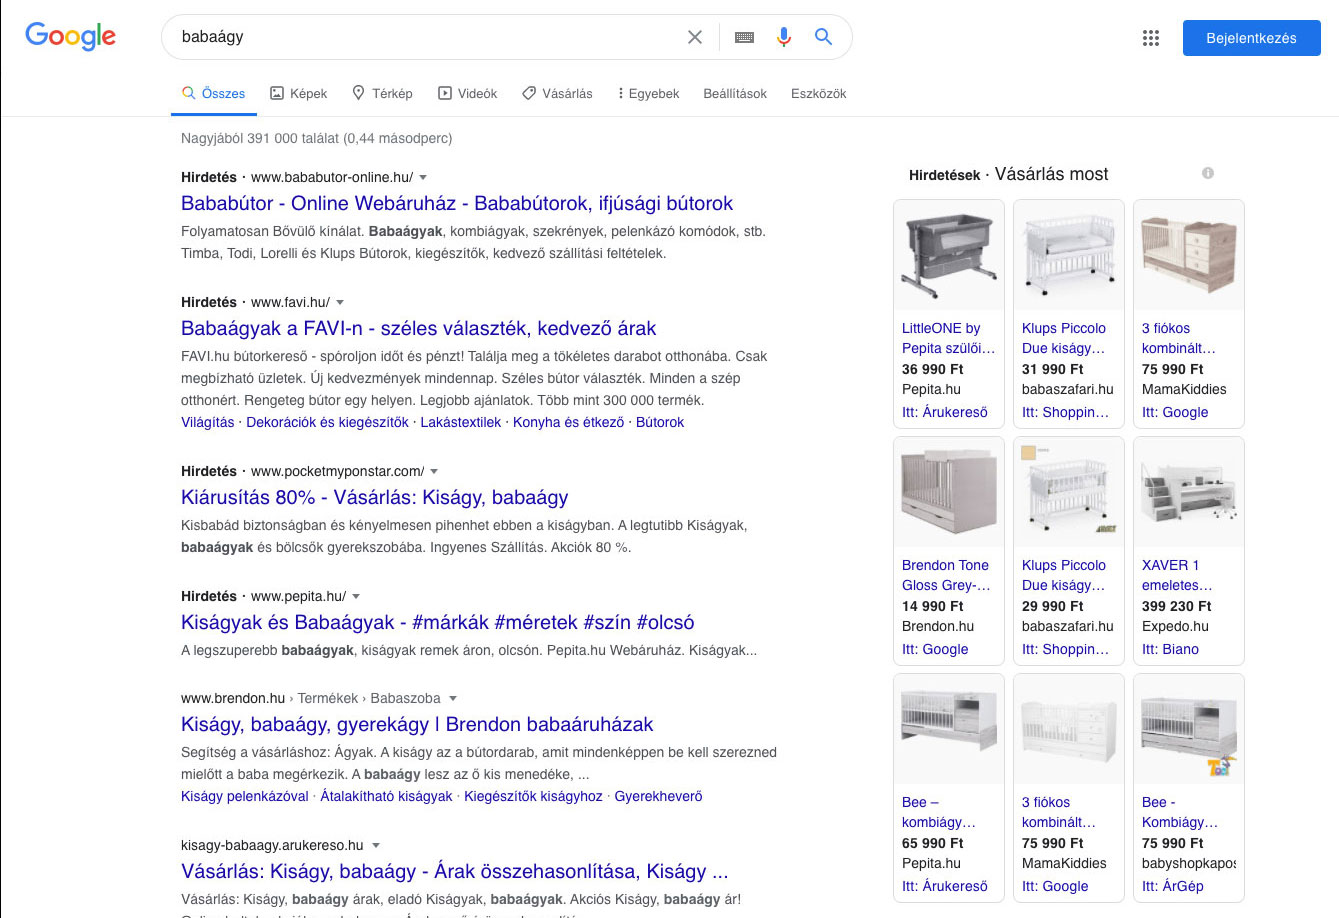Expand dropdown arrow next to www.pepita.hu/
The width and height of the screenshot is (1339, 918).
[x=356, y=597]
